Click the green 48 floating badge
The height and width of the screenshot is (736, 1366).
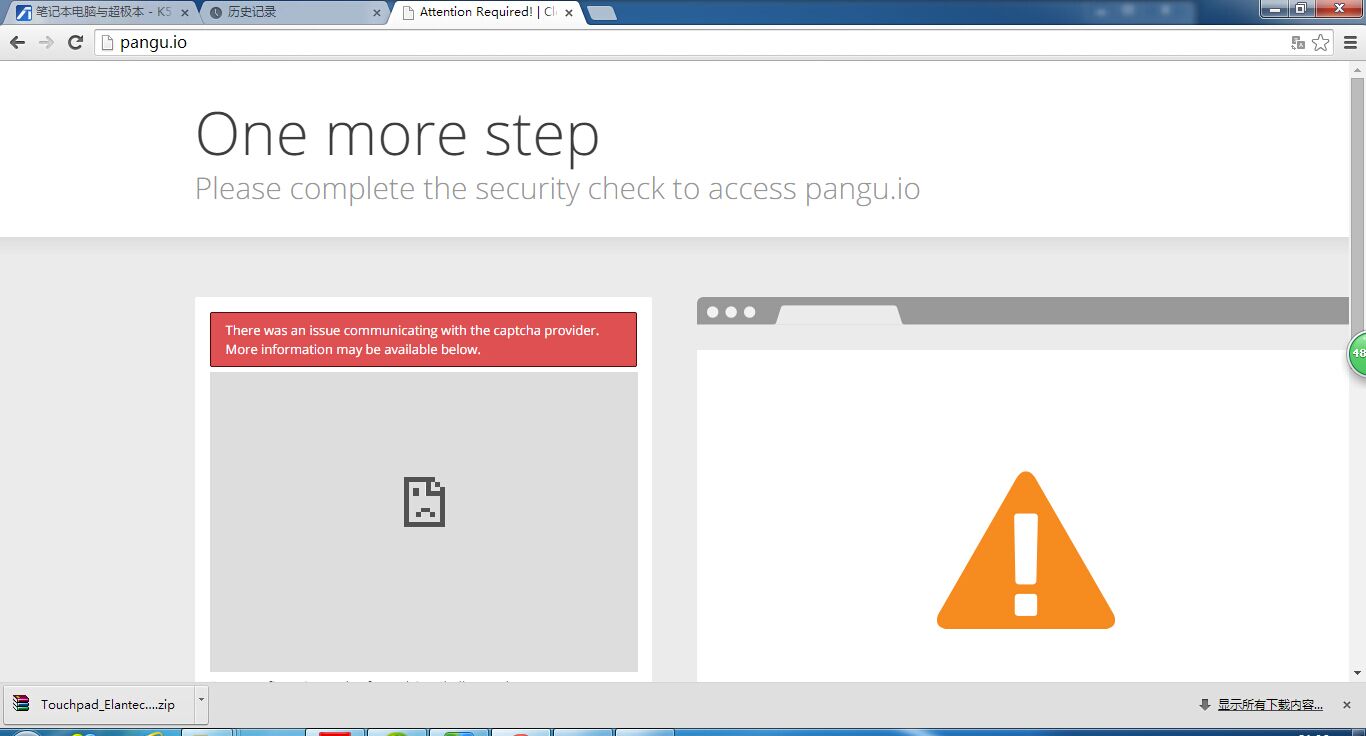tap(1357, 353)
